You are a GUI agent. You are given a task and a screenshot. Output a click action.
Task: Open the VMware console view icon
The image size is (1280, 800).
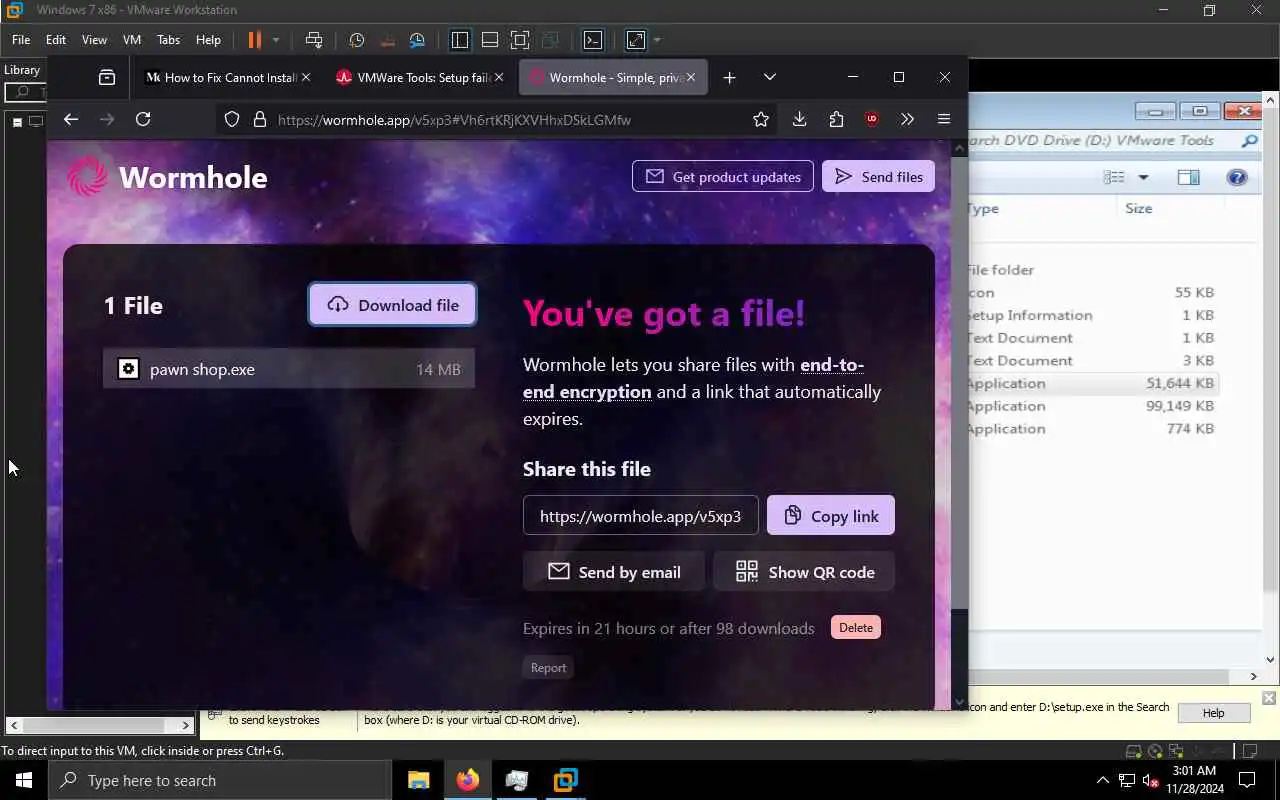[593, 40]
